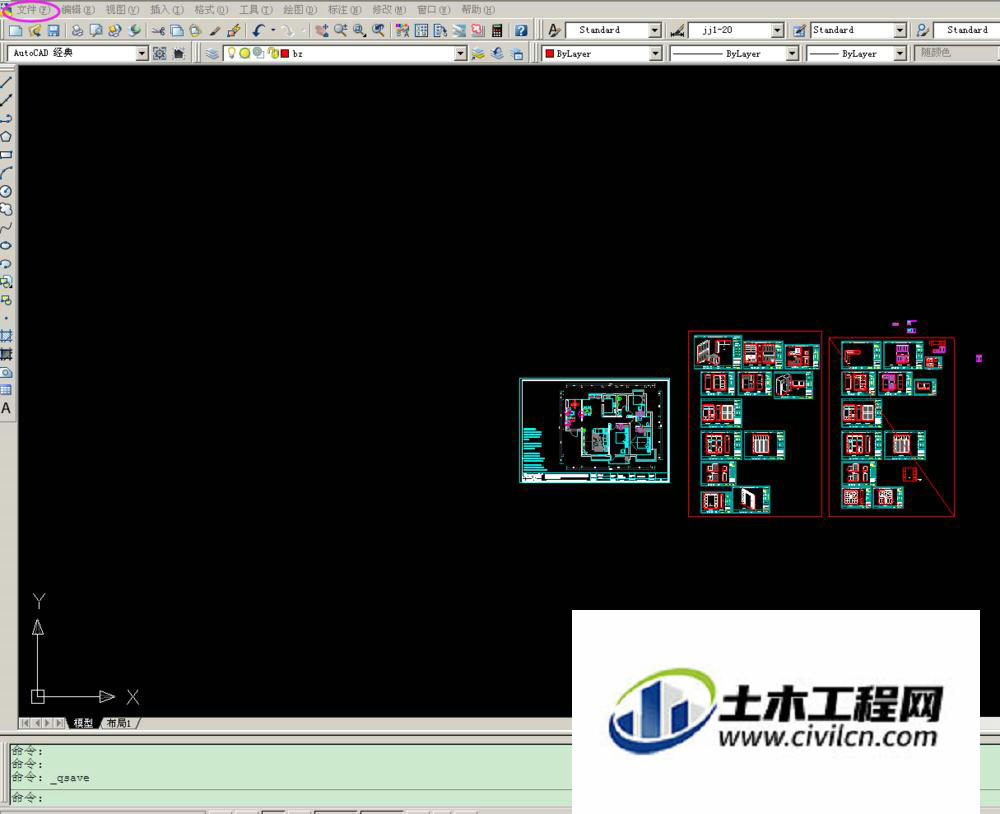Open the 文件 menu

(33, 10)
